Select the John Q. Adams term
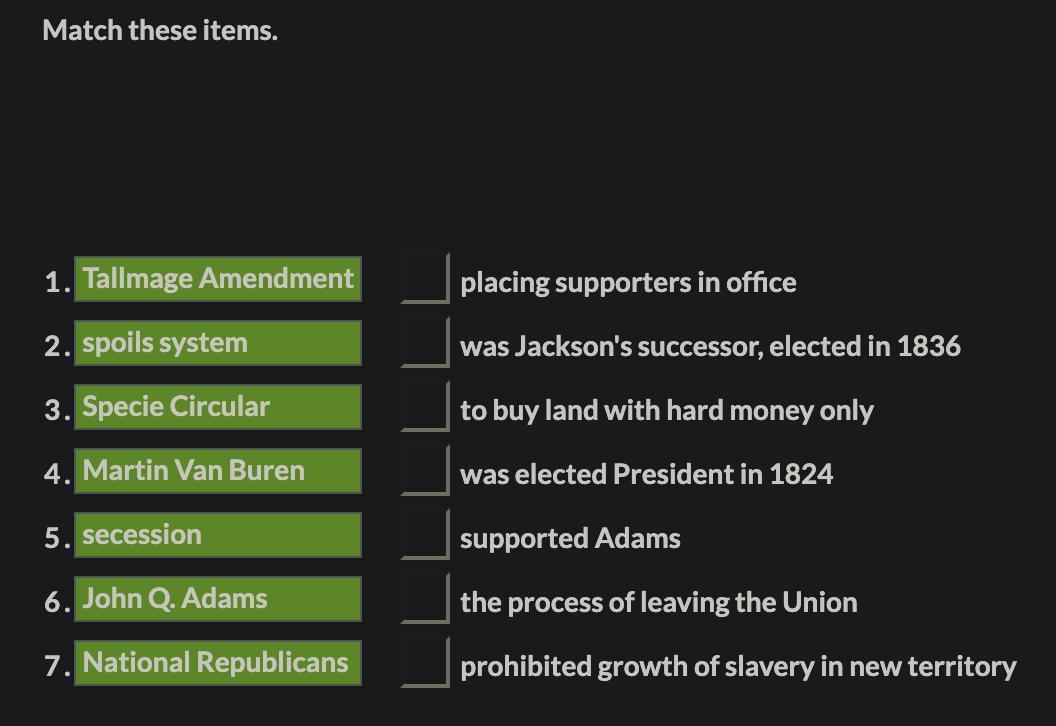Image resolution: width=1056 pixels, height=726 pixels. coord(217,599)
